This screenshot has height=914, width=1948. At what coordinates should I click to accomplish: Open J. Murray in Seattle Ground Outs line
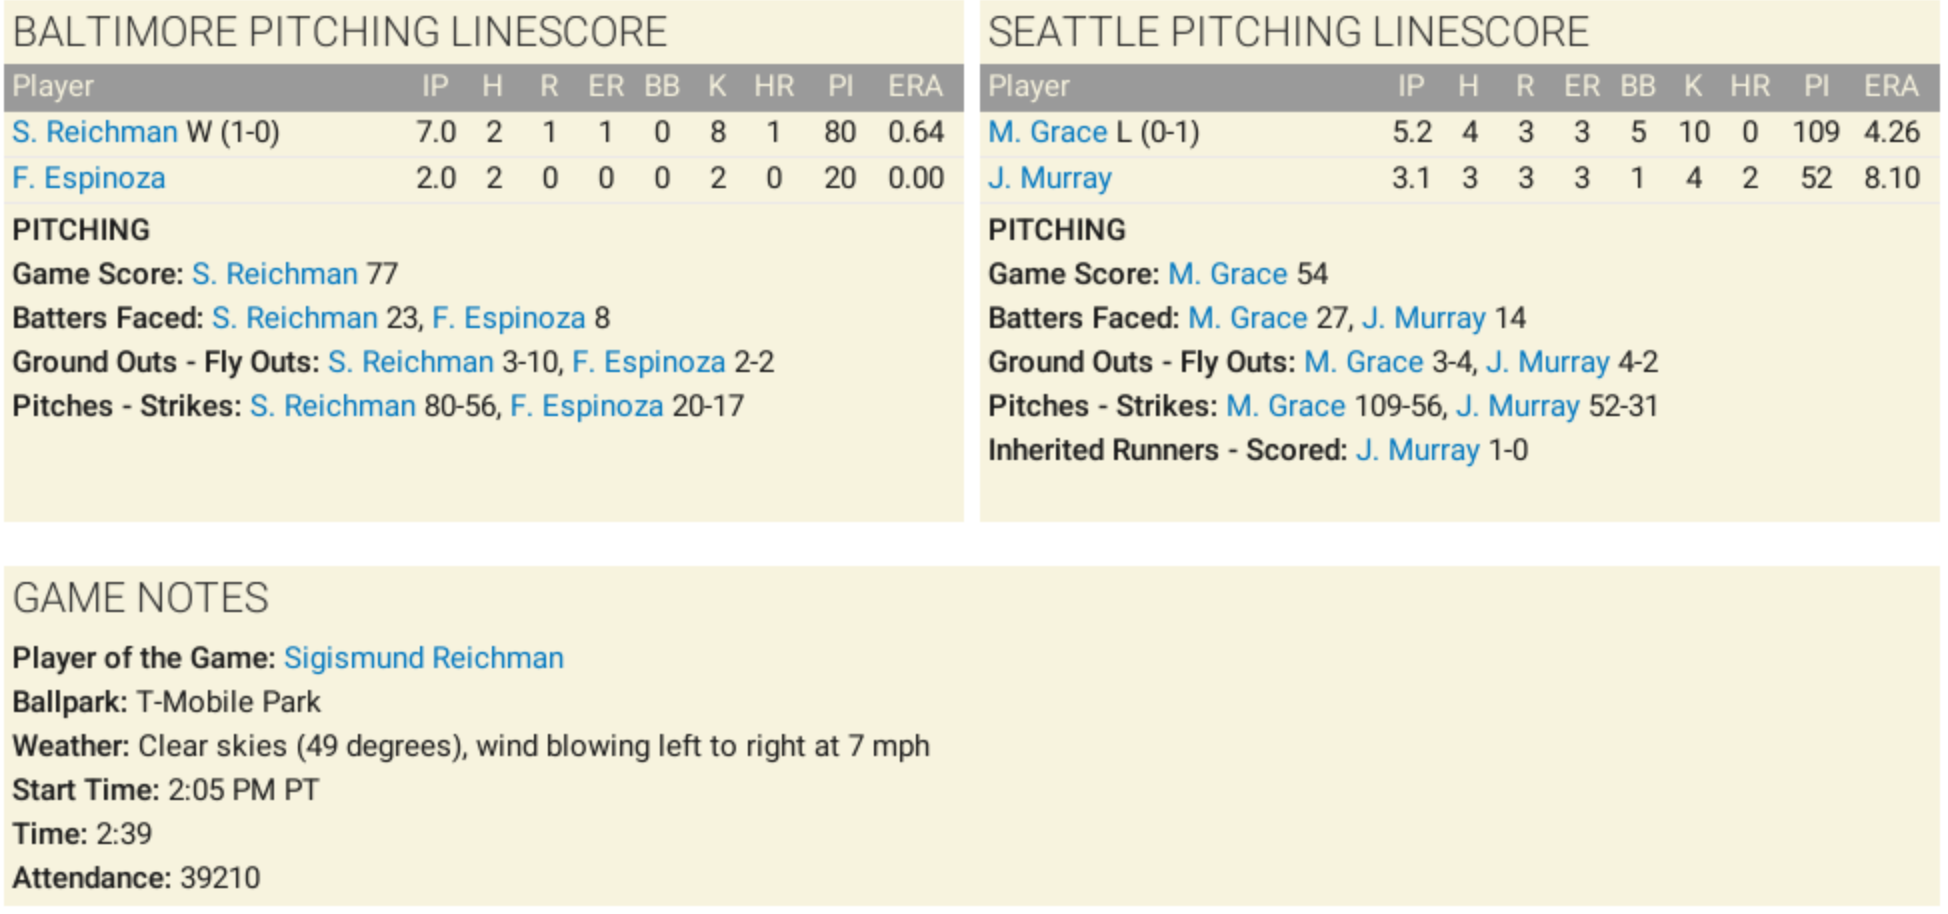(1547, 362)
